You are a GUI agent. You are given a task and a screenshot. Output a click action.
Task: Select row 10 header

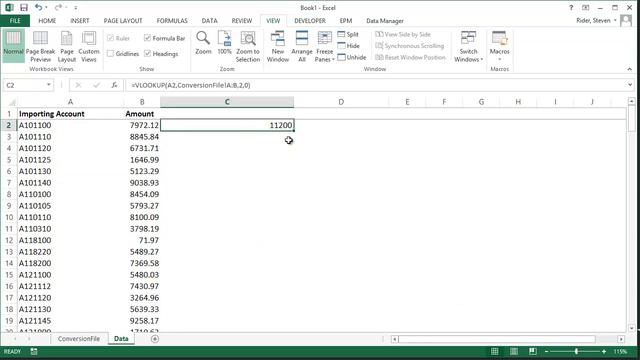pos(9,217)
